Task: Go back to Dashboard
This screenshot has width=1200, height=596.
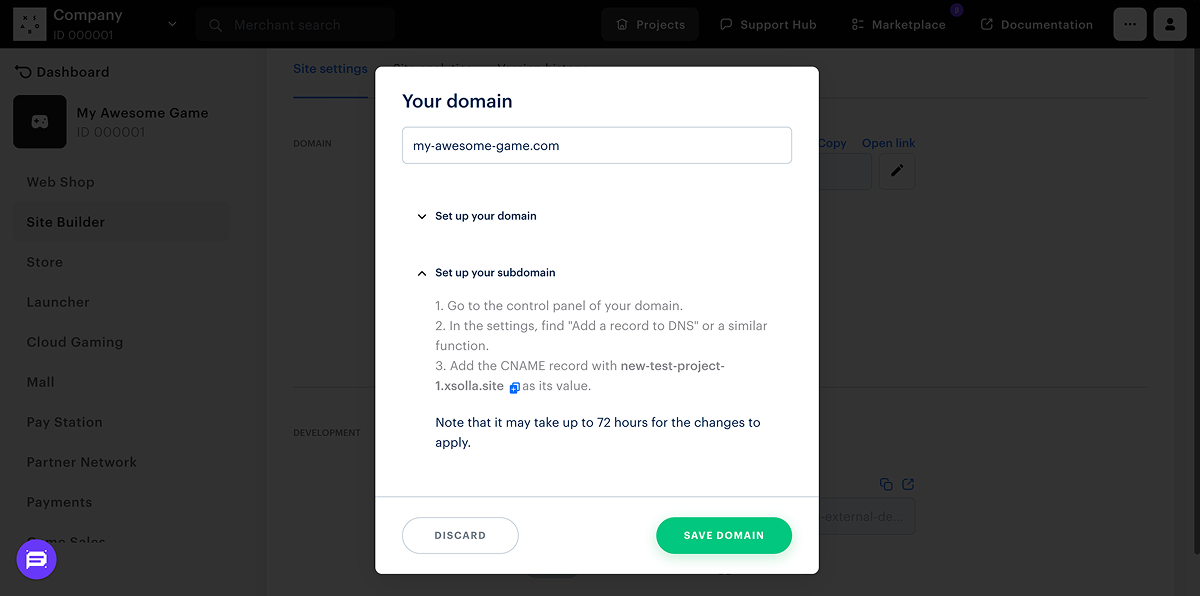Action: [x=62, y=72]
